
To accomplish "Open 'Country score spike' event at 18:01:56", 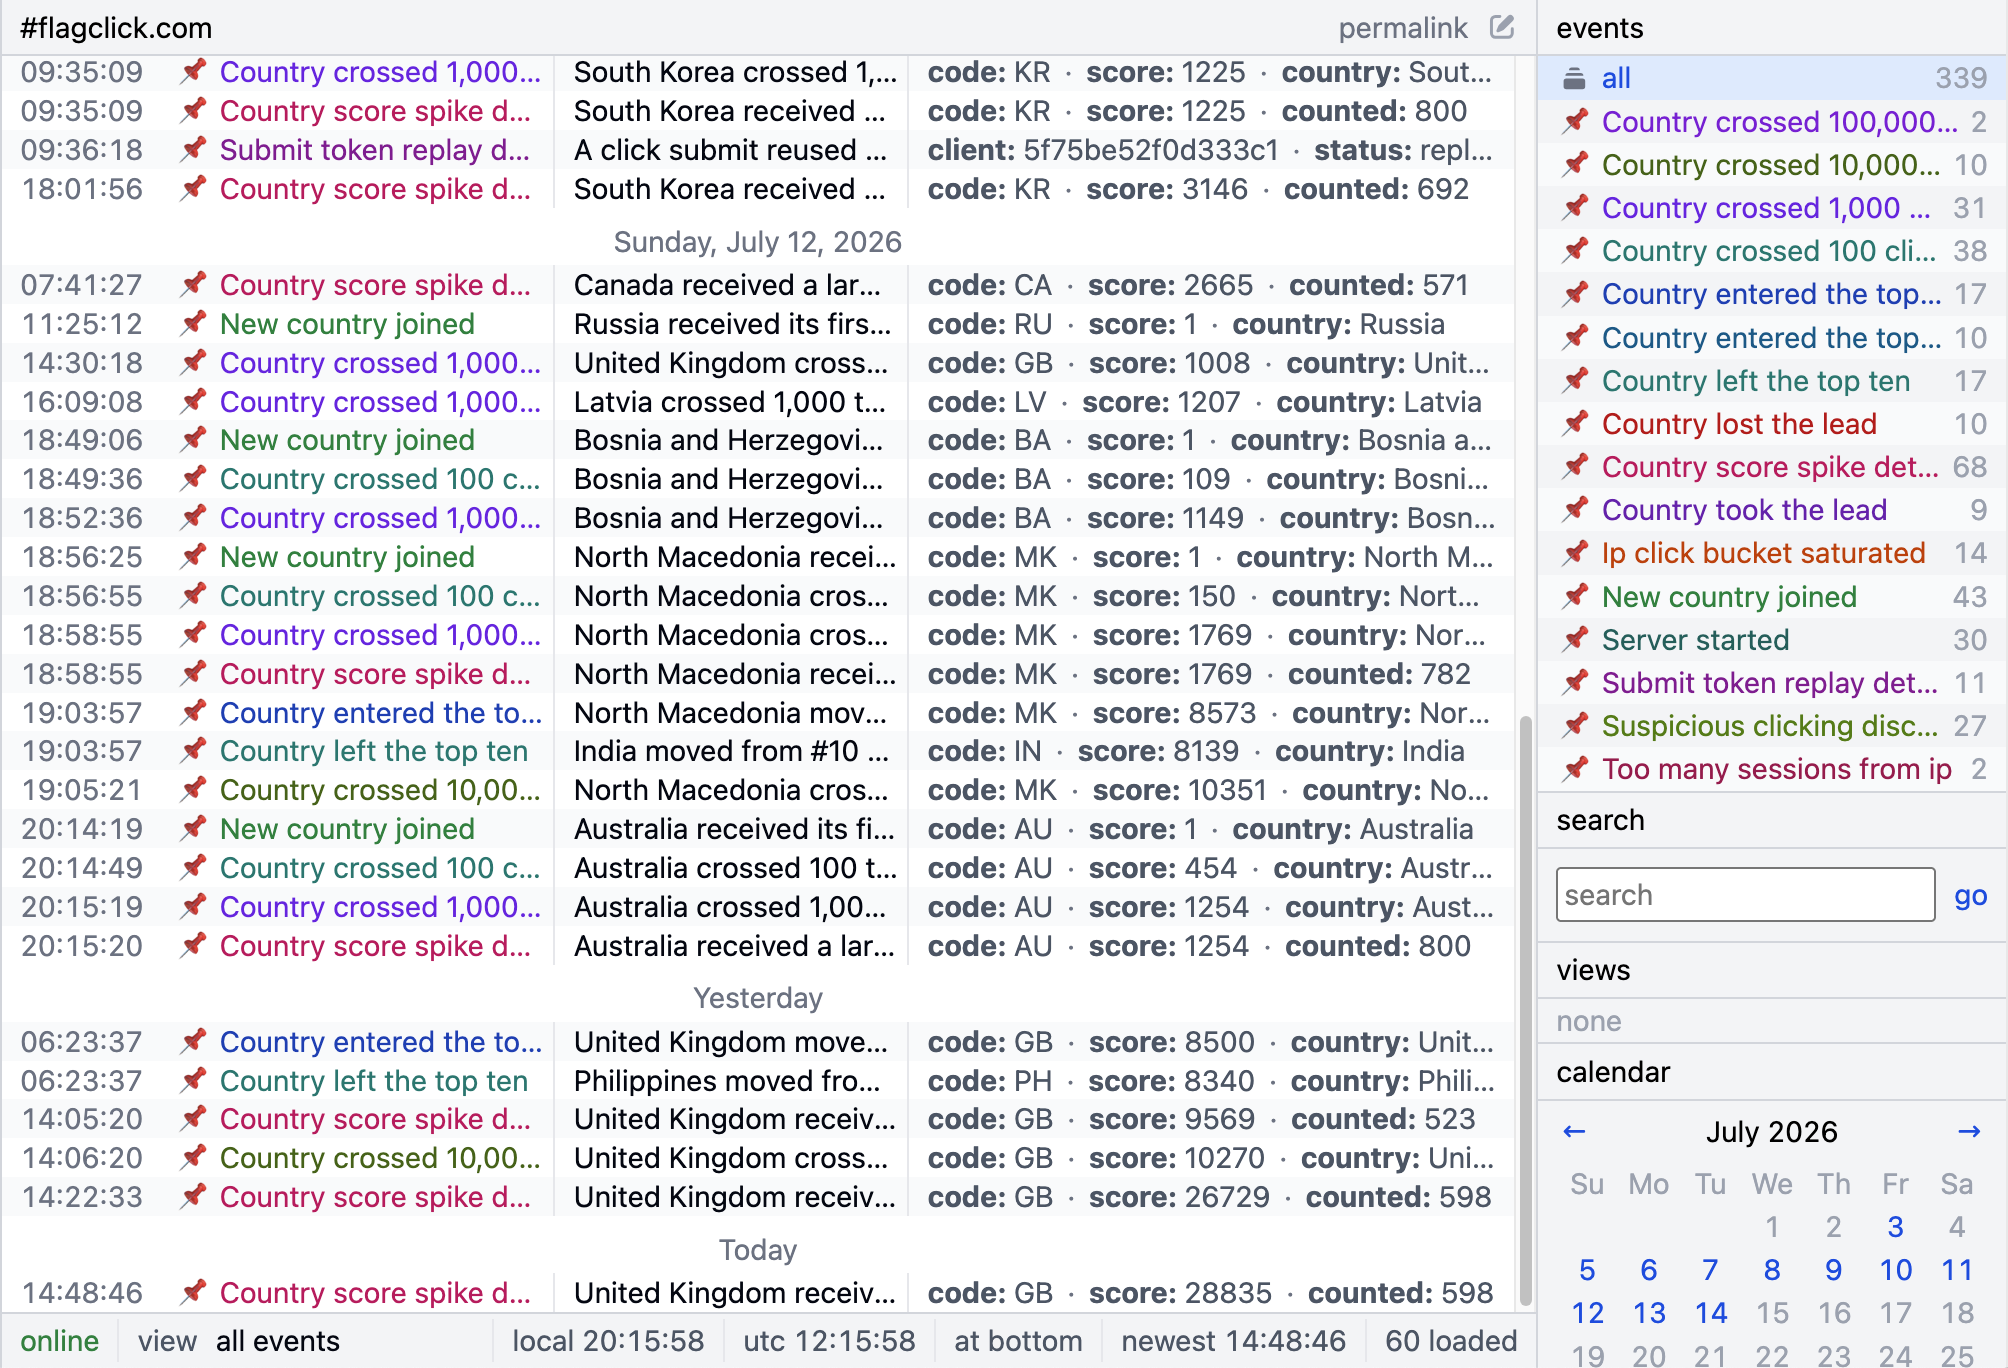I will [x=375, y=189].
